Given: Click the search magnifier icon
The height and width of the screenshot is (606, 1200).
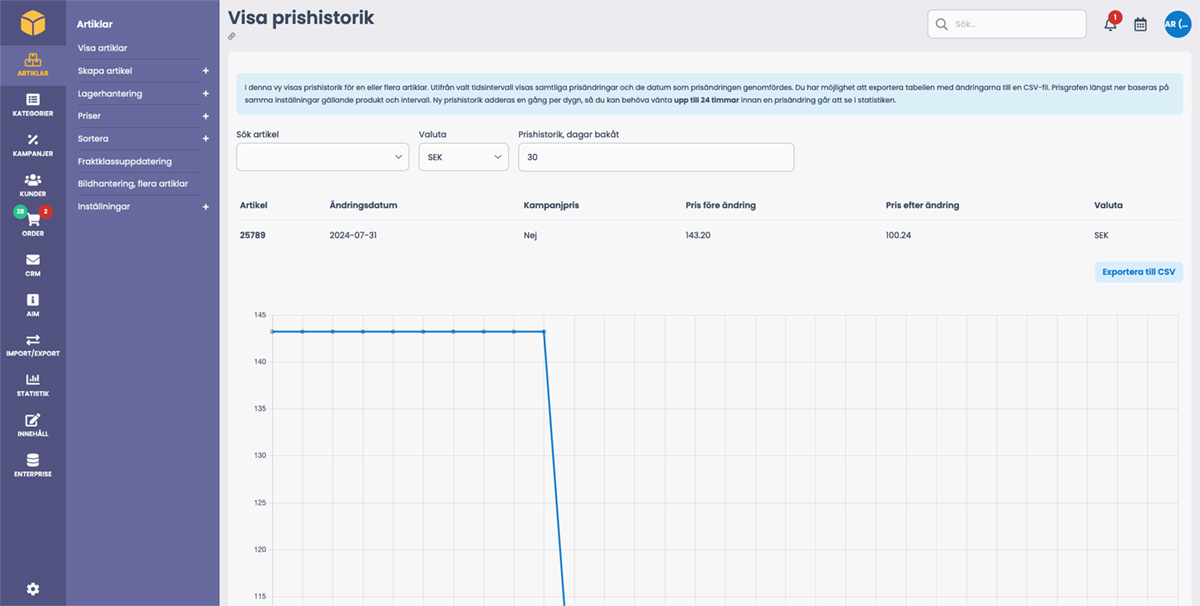Looking at the screenshot, I should pyautogui.click(x=941, y=24).
